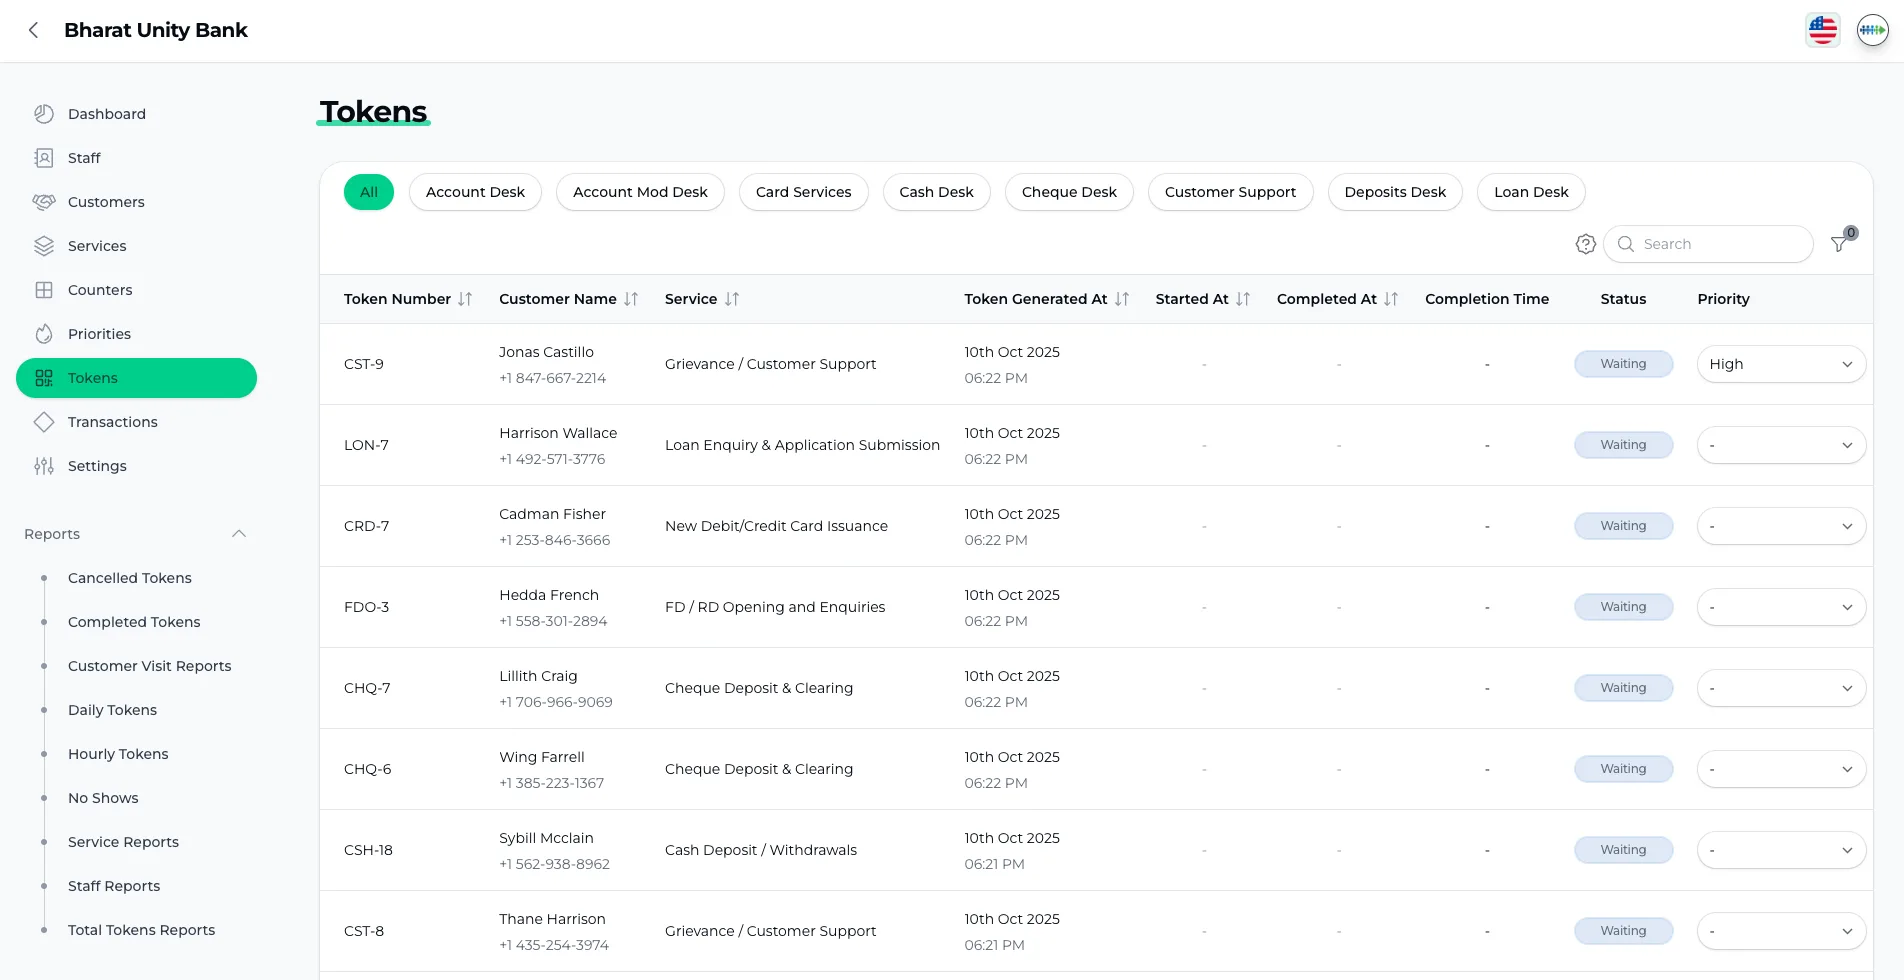The image size is (1904, 980).
Task: Open the US flag language selector
Action: (1822, 30)
